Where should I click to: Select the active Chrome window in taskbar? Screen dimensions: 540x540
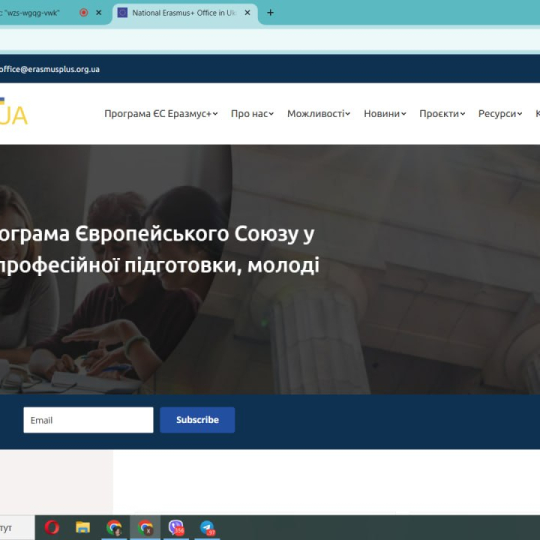click(x=145, y=527)
